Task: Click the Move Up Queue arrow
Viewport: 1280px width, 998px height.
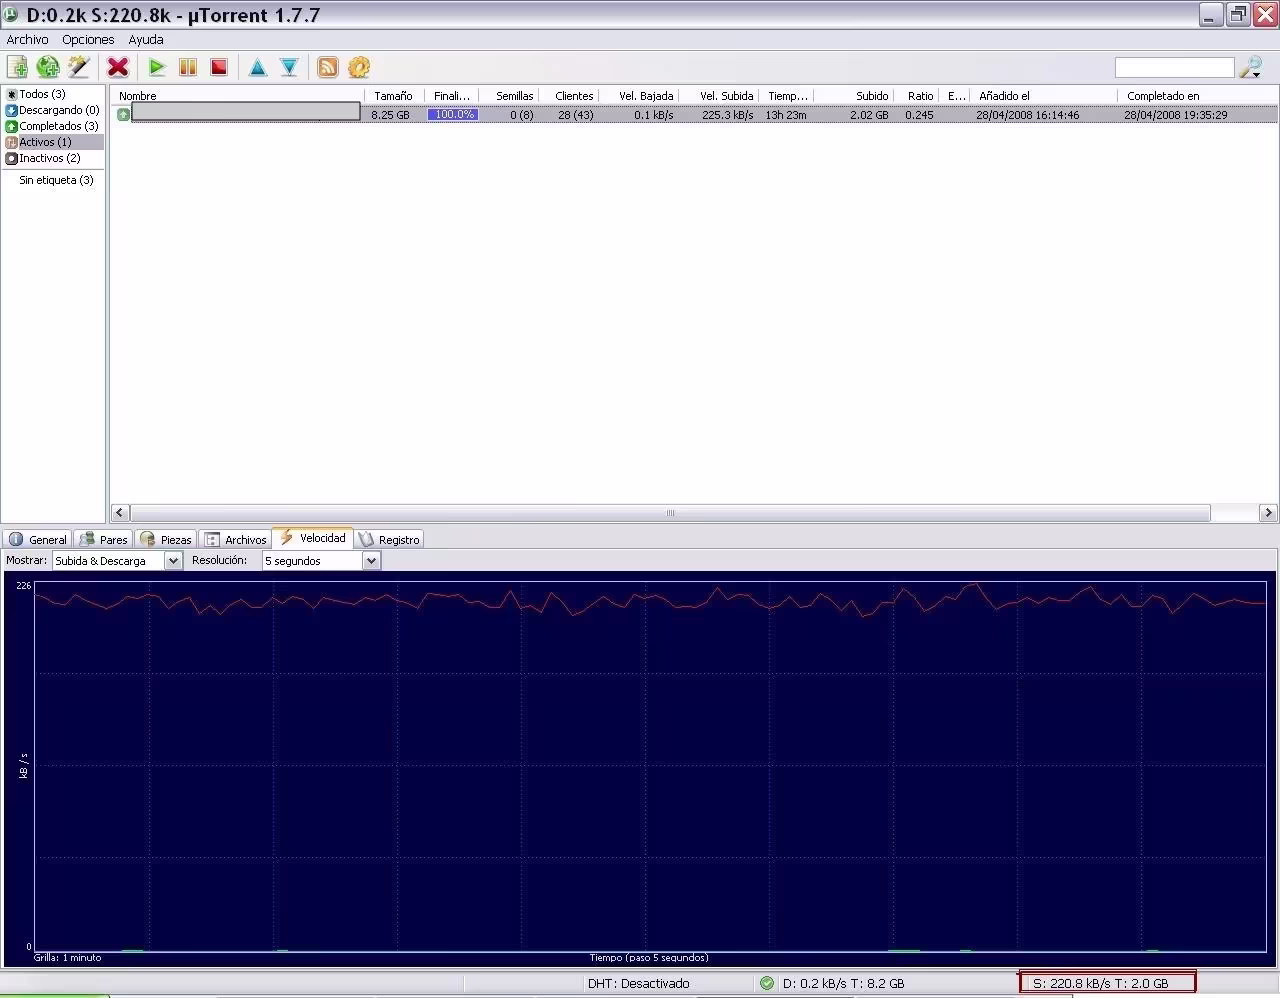Action: (258, 67)
